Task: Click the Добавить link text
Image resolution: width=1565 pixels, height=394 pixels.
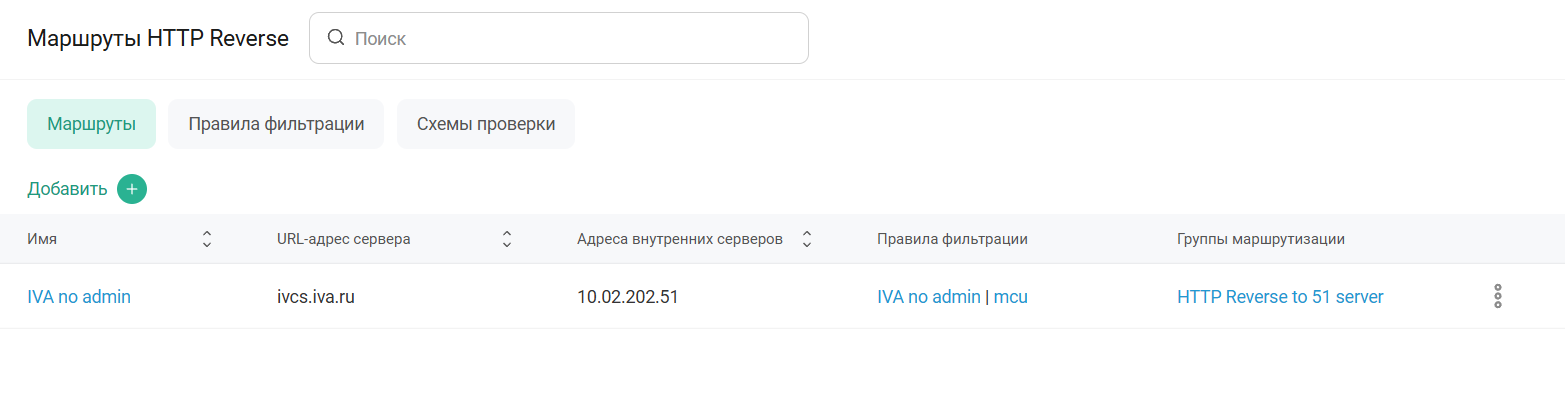Action: tap(67, 189)
